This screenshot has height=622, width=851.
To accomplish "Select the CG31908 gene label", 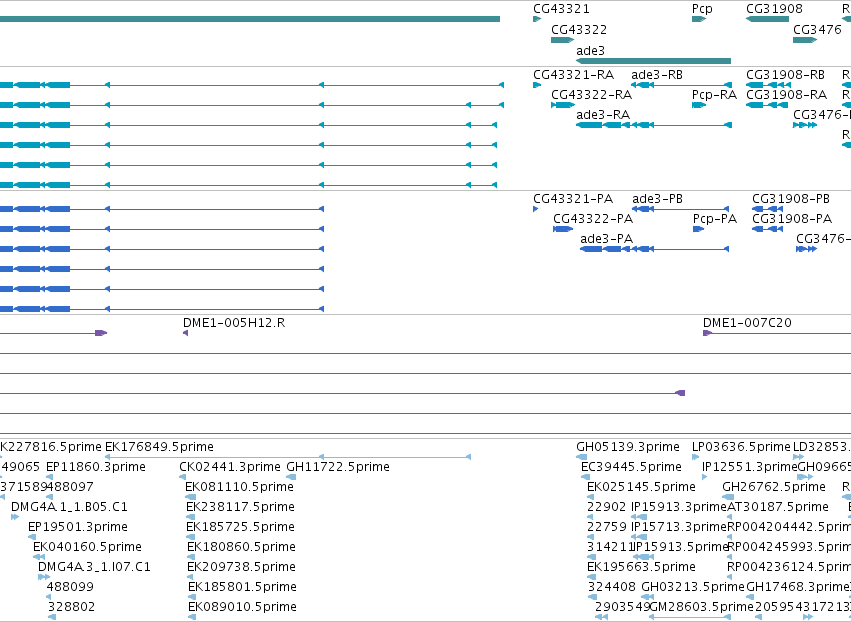I will pyautogui.click(x=774, y=9).
